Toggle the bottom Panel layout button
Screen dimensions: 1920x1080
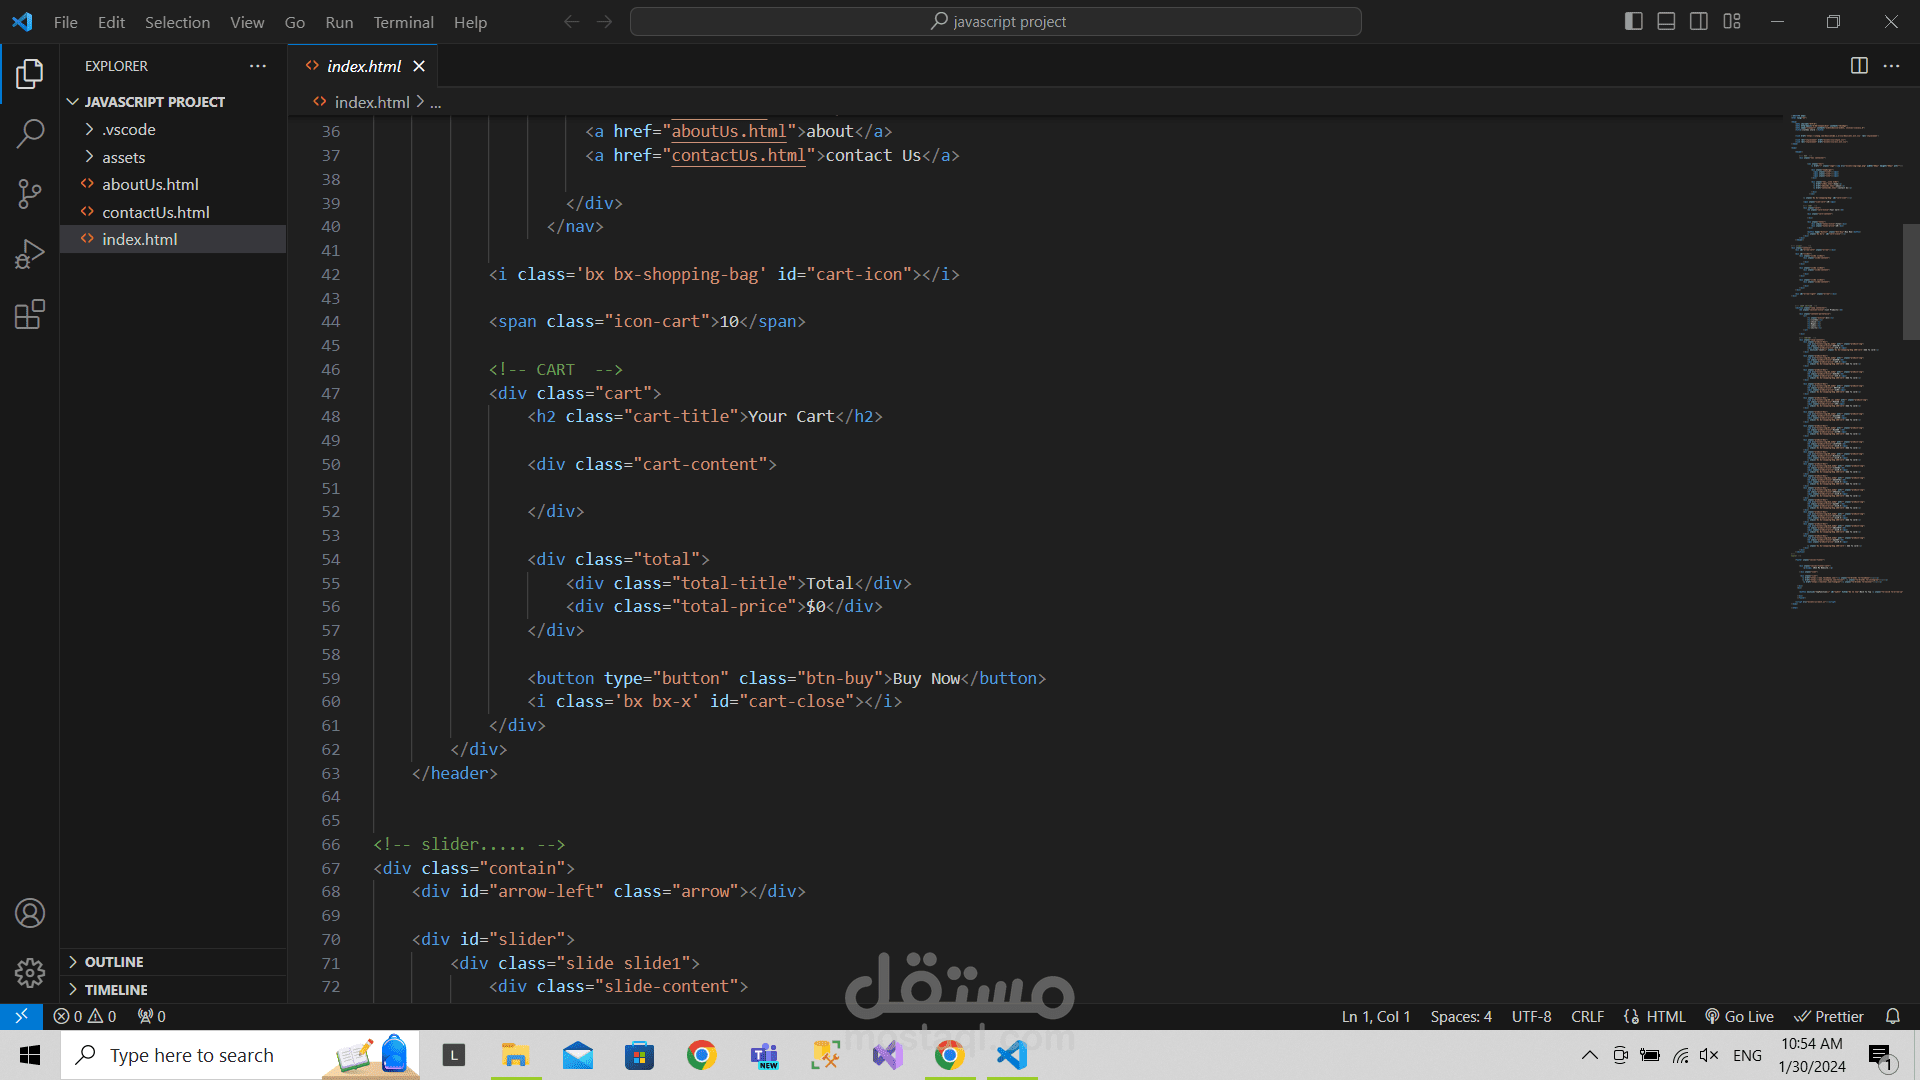[1666, 21]
